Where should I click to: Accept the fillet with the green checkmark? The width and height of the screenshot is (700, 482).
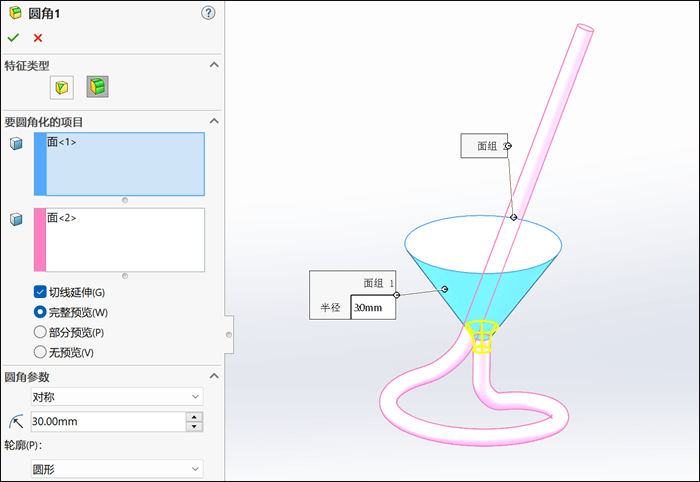[x=13, y=38]
